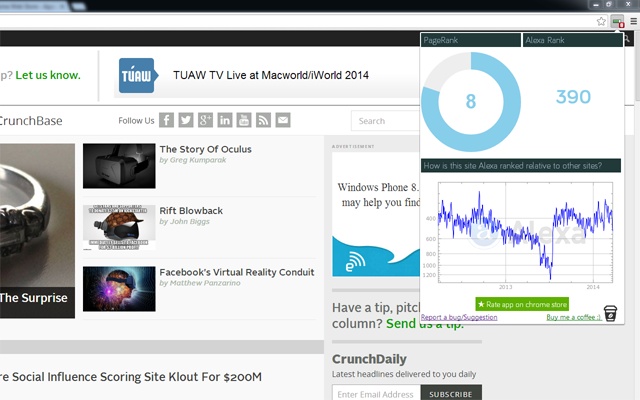This screenshot has height=400, width=640.
Task: Click the CrunchBase navigation link
Action: pyautogui.click(x=31, y=121)
